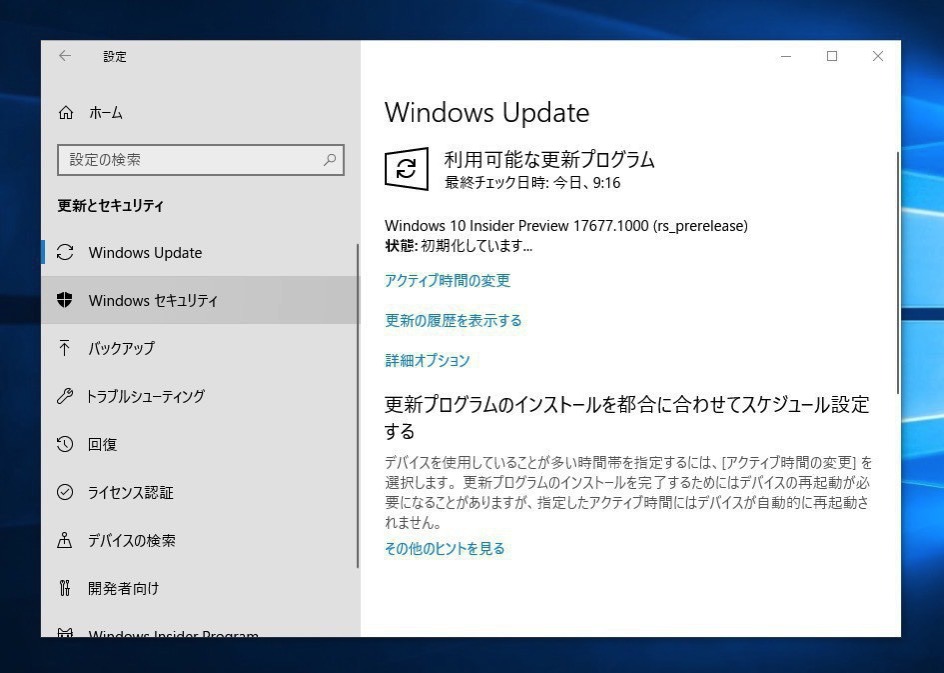Click Windows 10 Insider Preview 17677.1000 text
944x673 pixels.
(566, 226)
